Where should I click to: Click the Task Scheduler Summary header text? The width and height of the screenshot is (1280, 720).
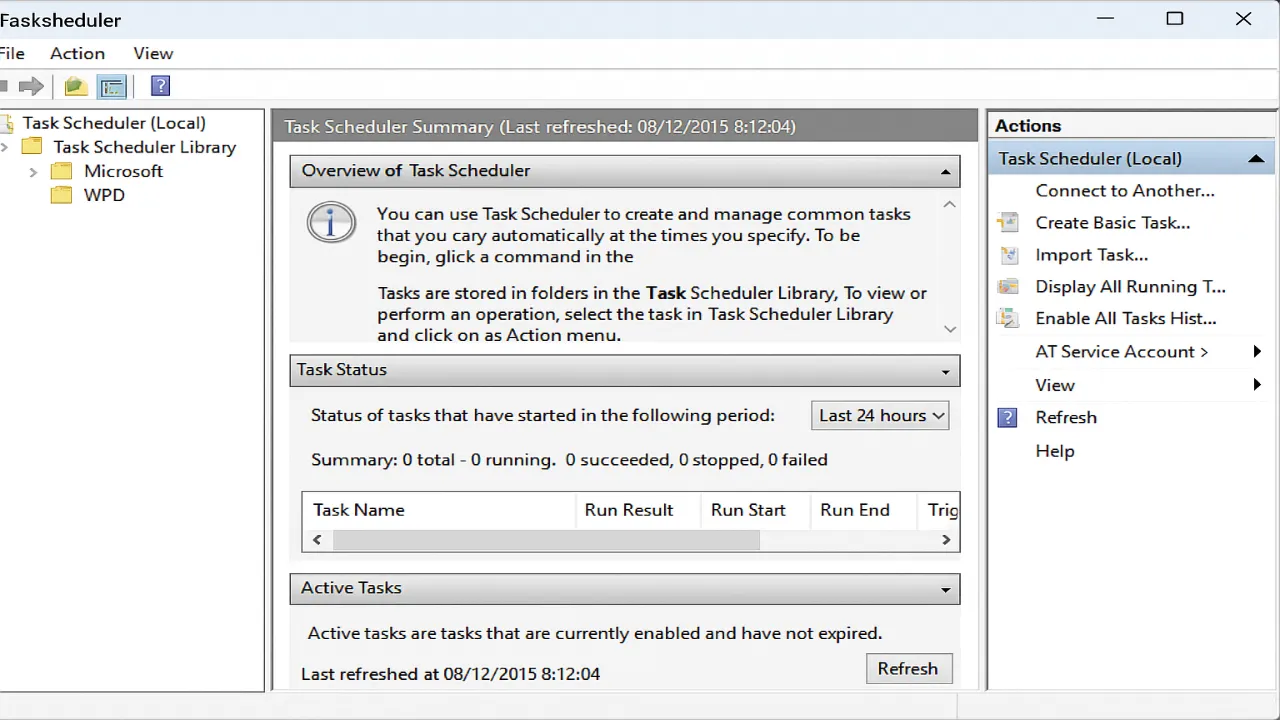(x=540, y=127)
